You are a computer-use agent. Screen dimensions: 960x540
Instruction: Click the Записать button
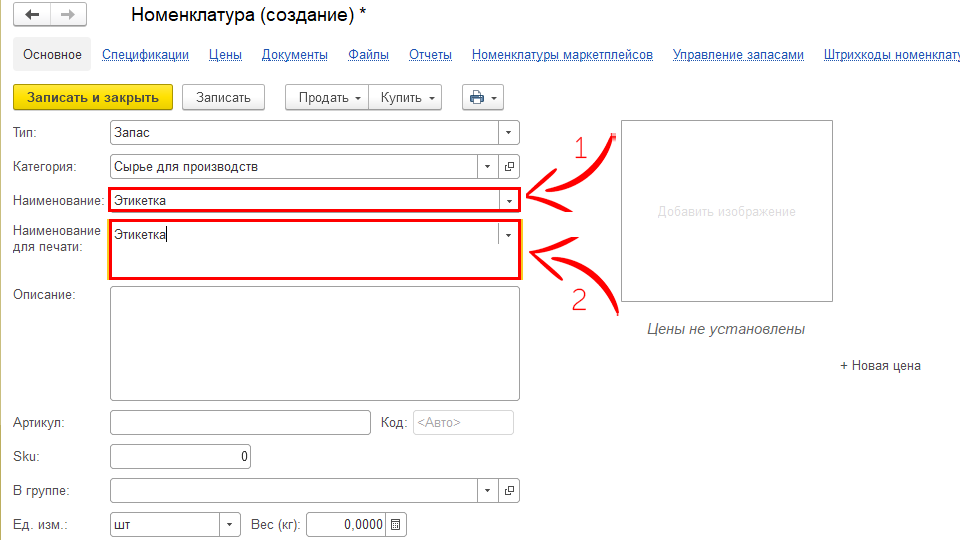point(223,97)
